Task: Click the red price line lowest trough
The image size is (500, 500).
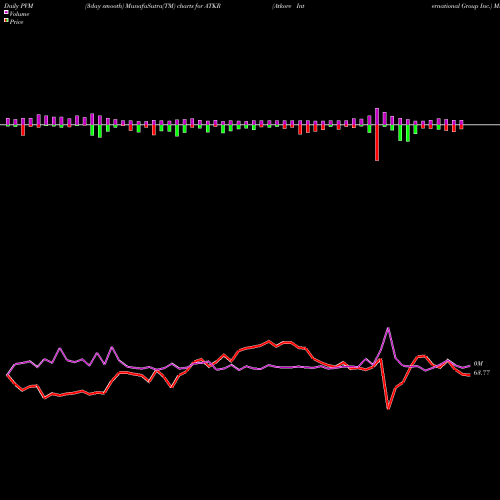Action: point(388,408)
